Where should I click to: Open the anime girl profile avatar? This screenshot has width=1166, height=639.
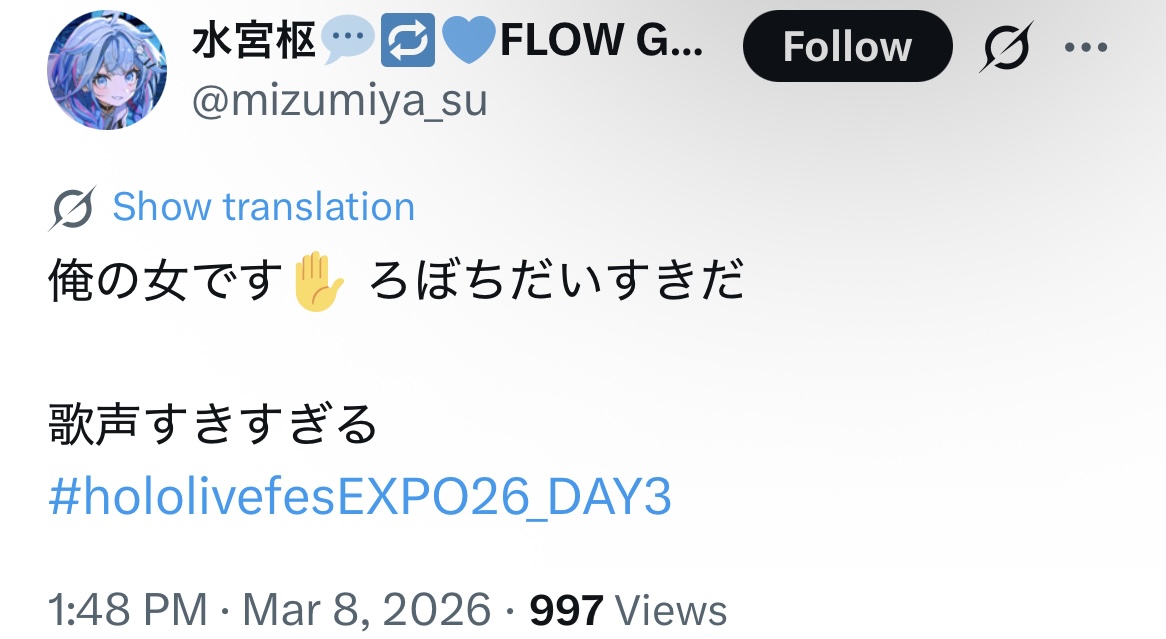(x=106, y=70)
